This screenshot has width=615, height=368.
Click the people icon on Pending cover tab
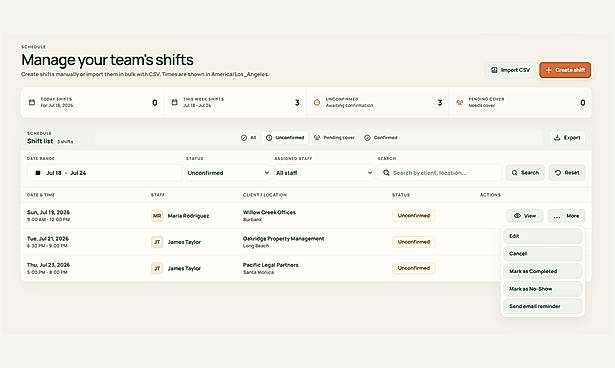[317, 138]
